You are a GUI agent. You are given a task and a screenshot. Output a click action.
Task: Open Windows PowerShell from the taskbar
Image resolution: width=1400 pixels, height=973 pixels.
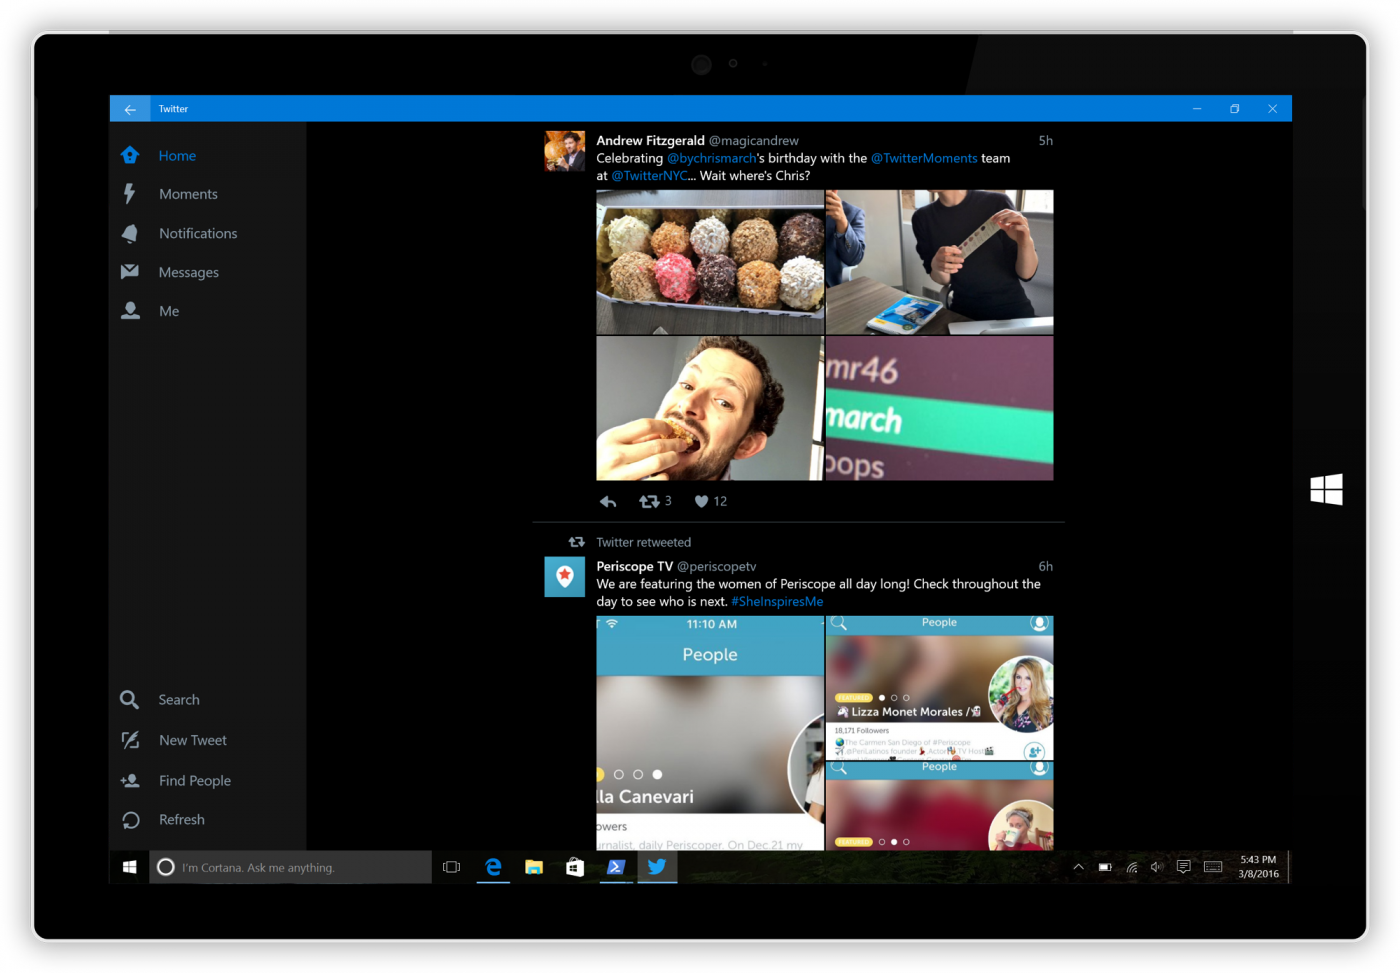616,867
